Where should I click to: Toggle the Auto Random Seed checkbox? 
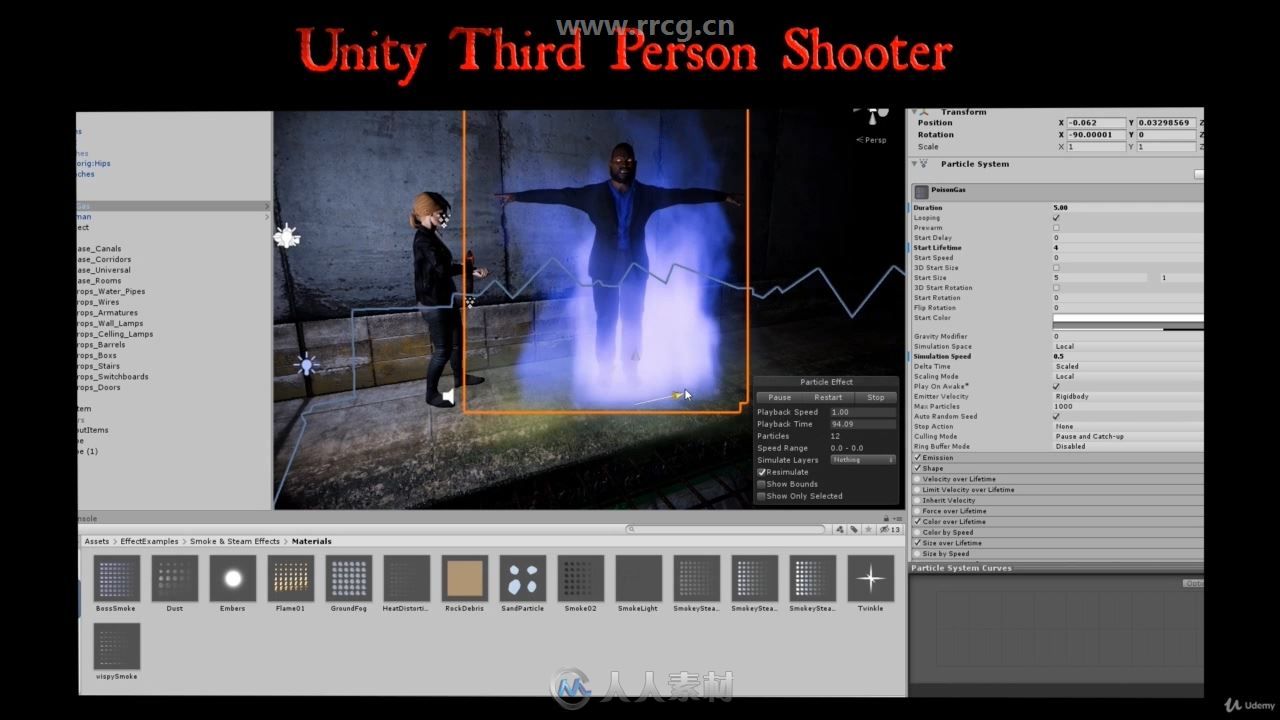click(x=1056, y=416)
